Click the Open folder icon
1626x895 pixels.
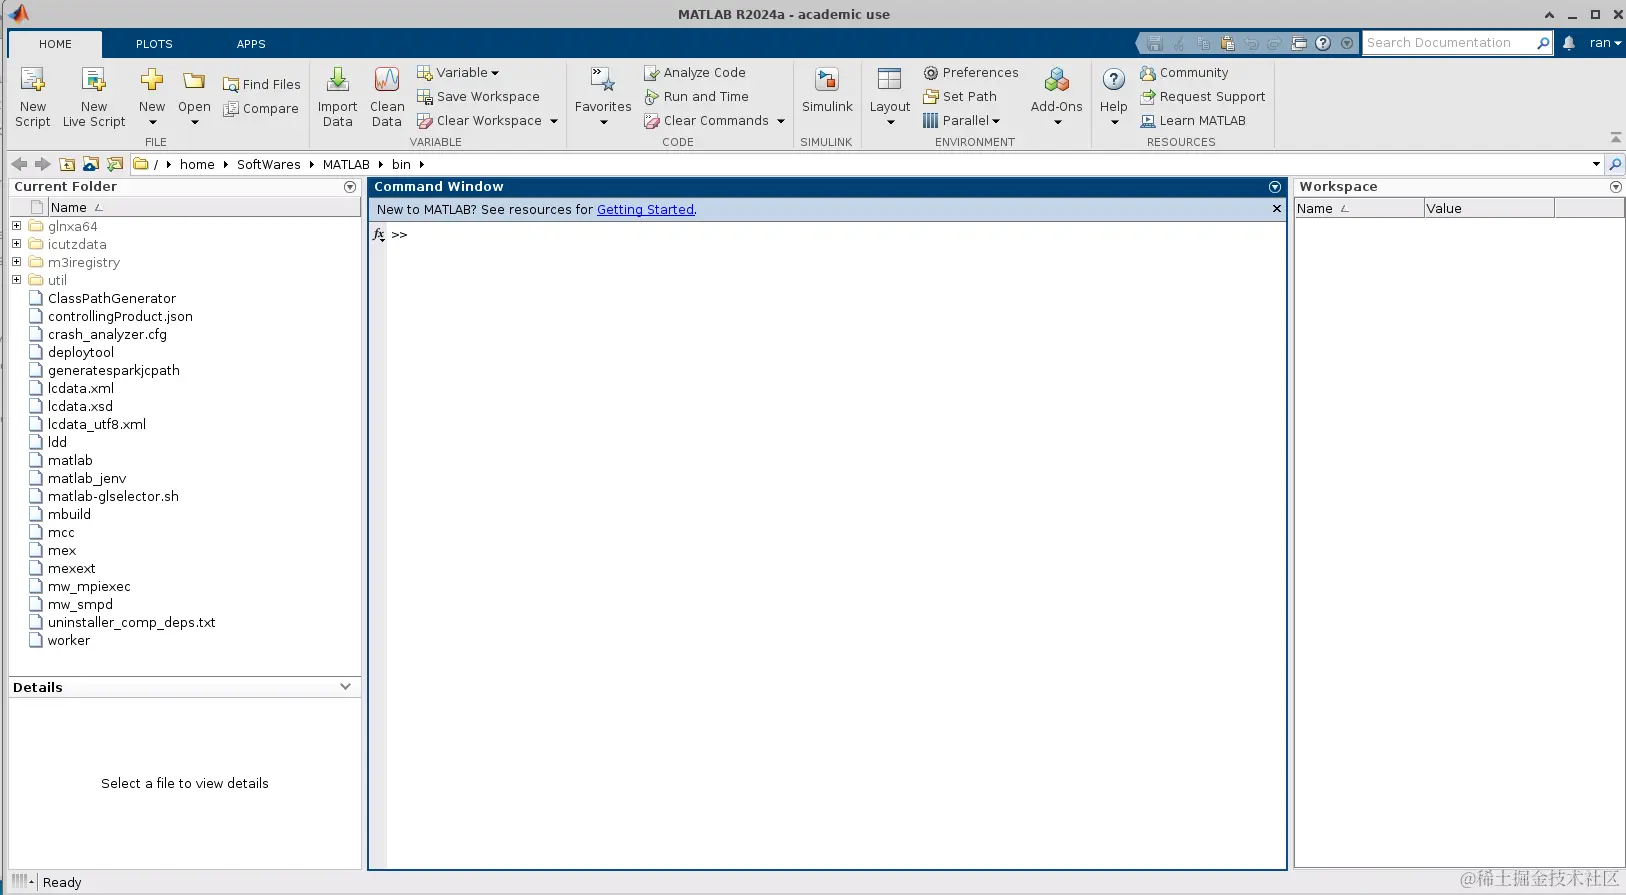(x=194, y=82)
